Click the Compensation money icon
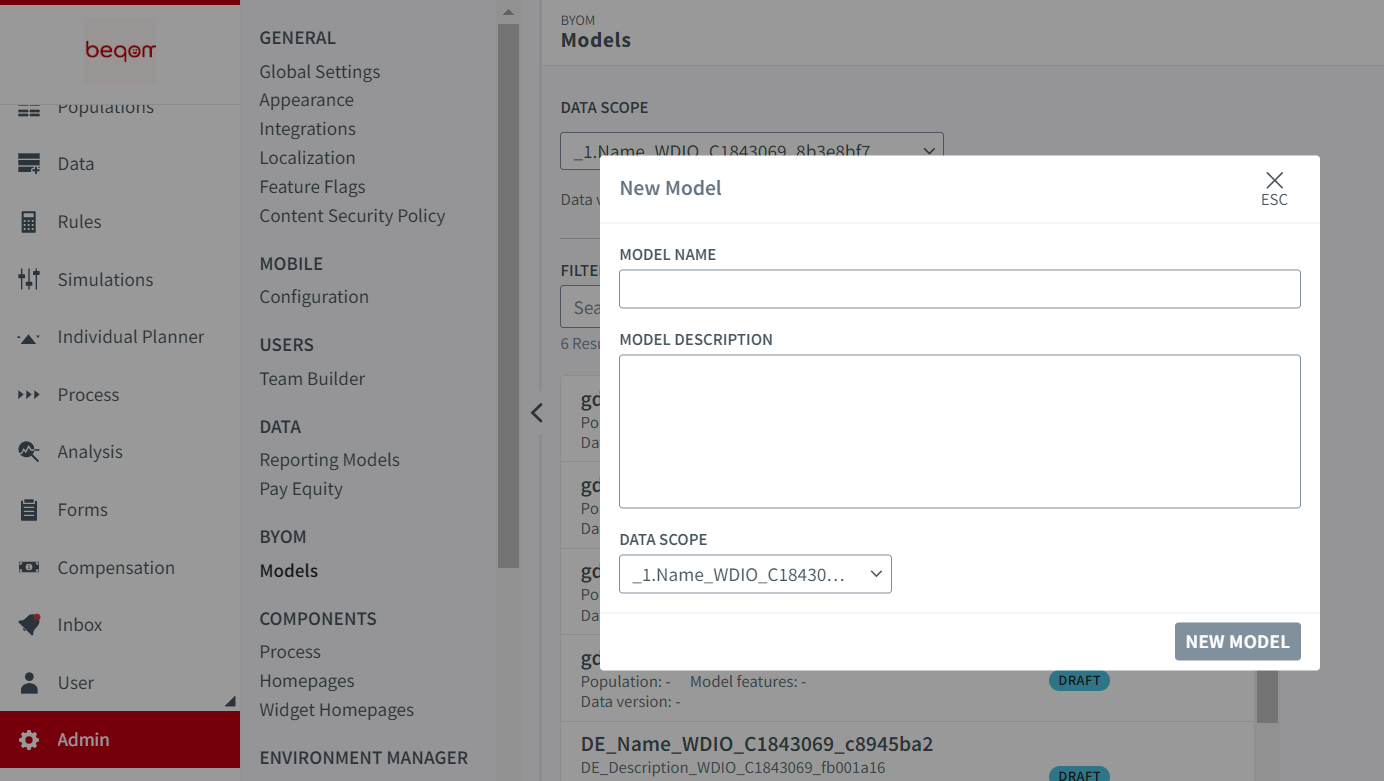The height and width of the screenshot is (781, 1384). [x=29, y=568]
